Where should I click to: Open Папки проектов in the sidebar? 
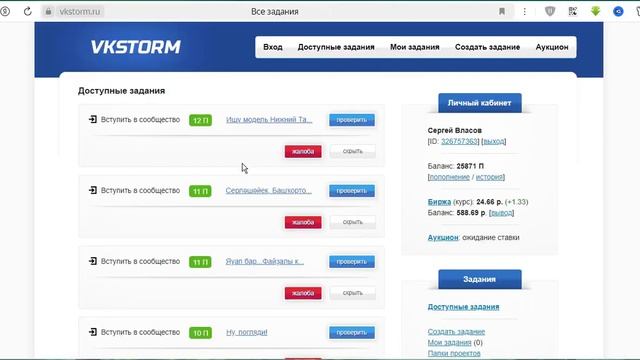(x=454, y=353)
